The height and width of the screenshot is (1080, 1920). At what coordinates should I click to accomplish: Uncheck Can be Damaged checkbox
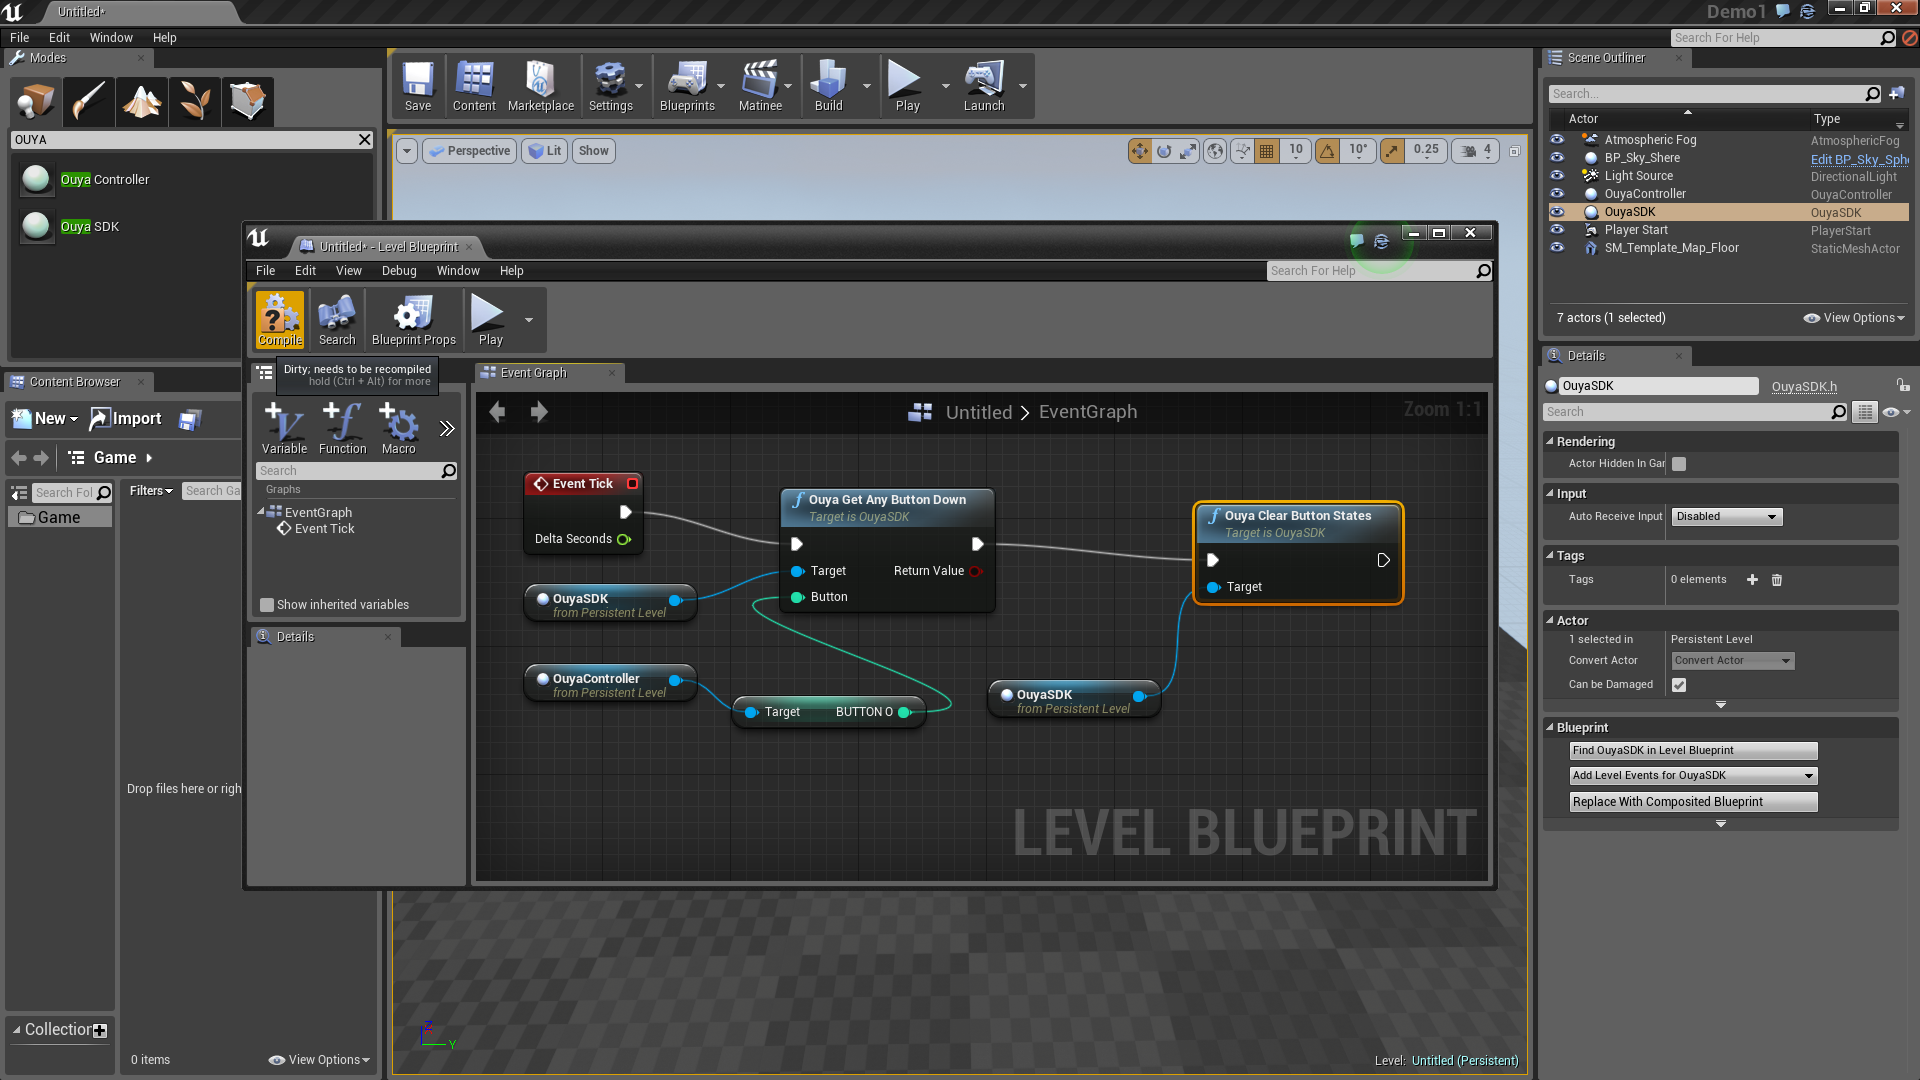point(1679,685)
